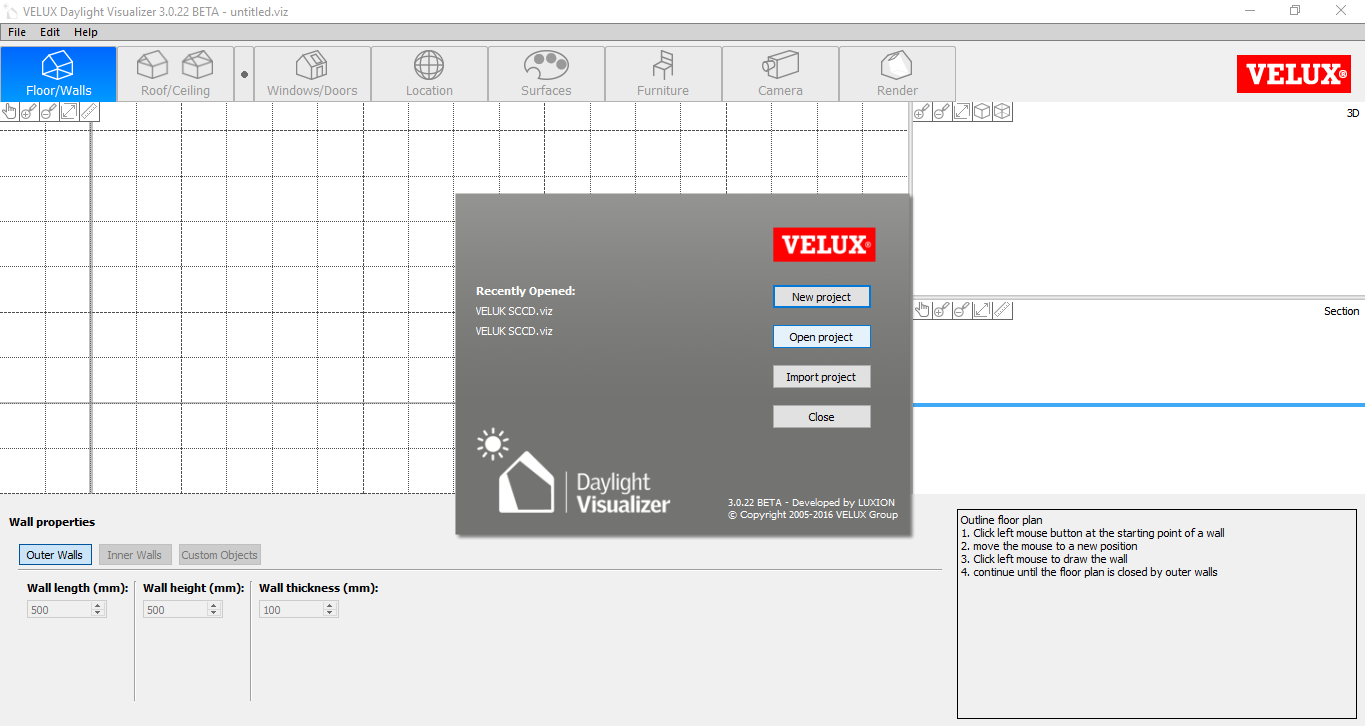Image resolution: width=1365 pixels, height=726 pixels.
Task: Click the small dot button beside Roof/Ceiling
Action: click(244, 74)
